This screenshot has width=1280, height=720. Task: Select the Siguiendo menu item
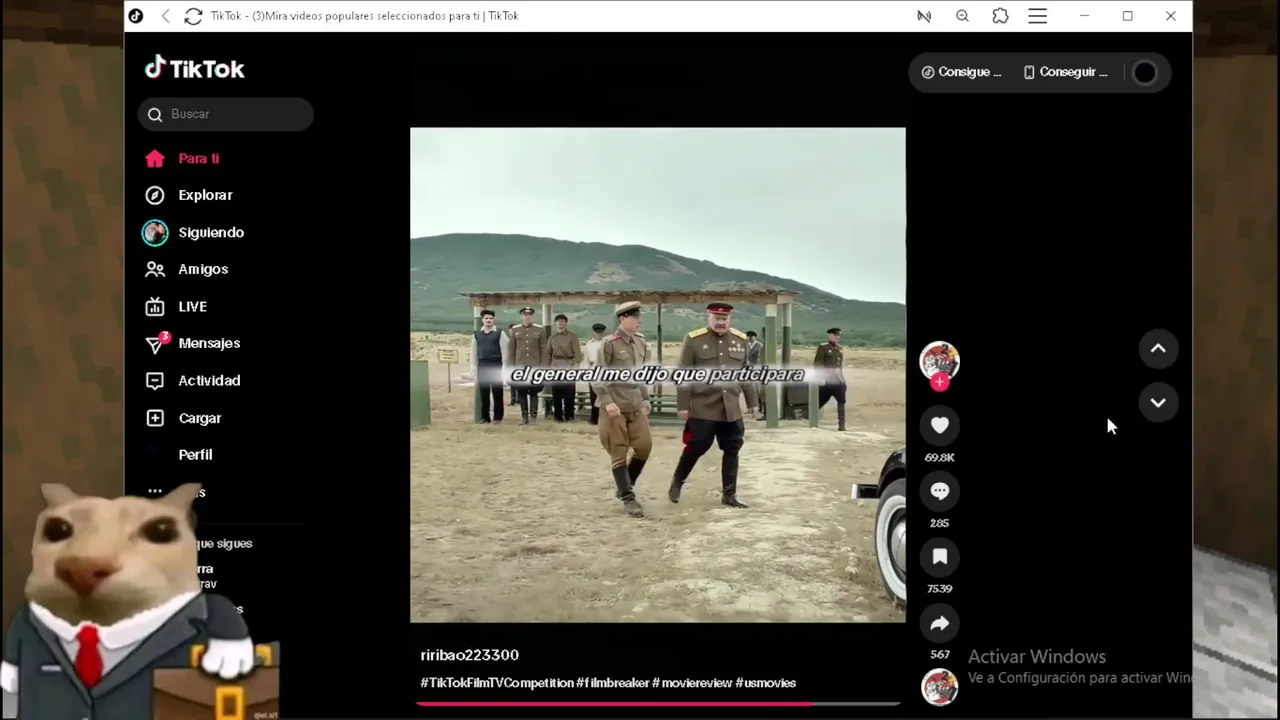[211, 232]
